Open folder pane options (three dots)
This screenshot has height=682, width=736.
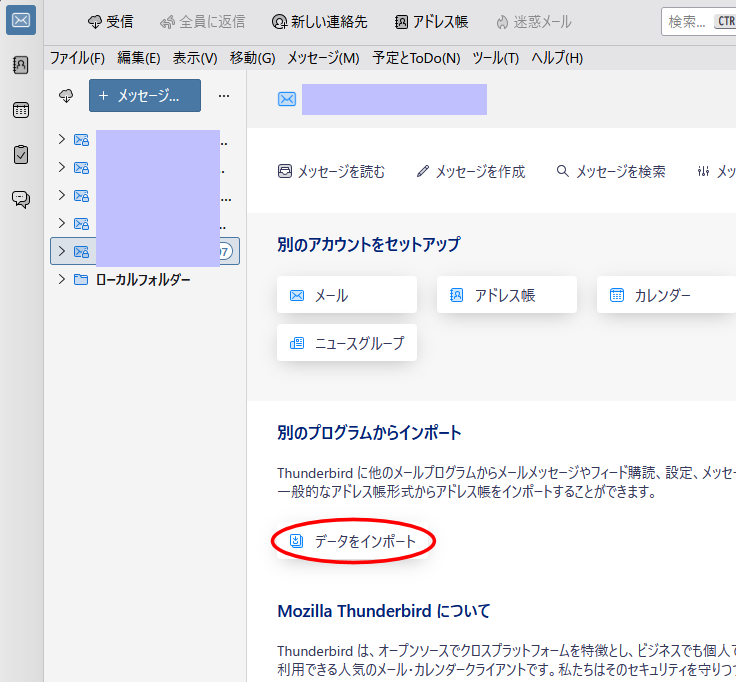point(224,96)
